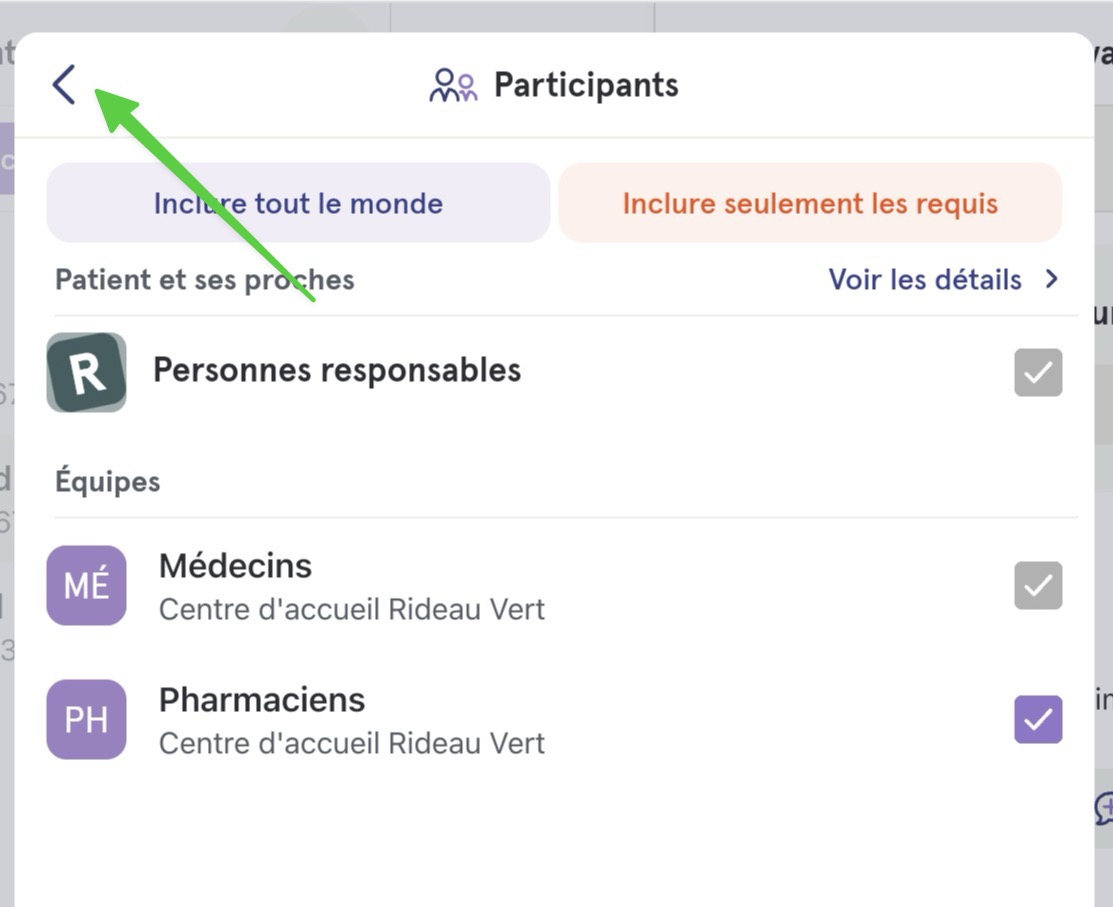
Task: Click the MÉ avatar for Médecins team
Action: coord(87,586)
